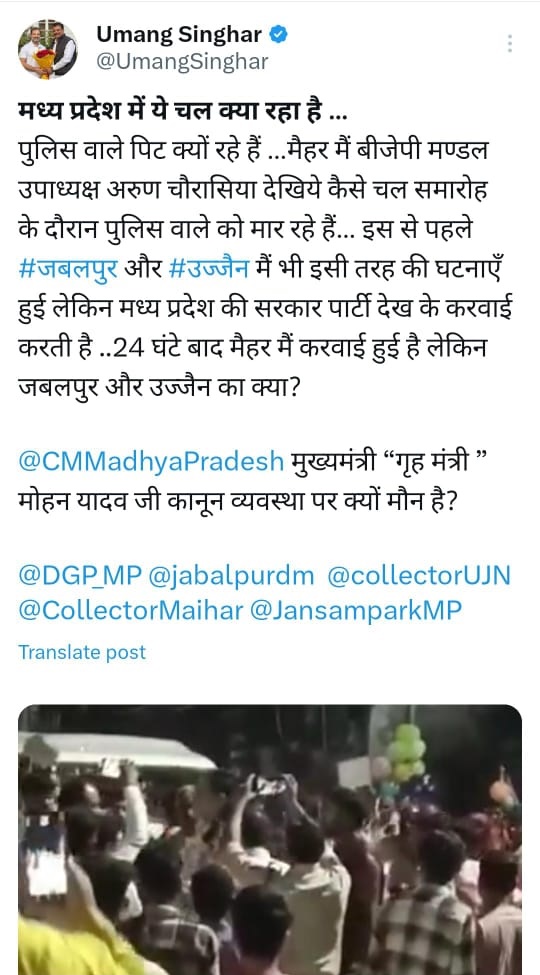The image size is (540, 975).
Task: Visit the @UmangSinghar handle
Action: [x=182, y=62]
